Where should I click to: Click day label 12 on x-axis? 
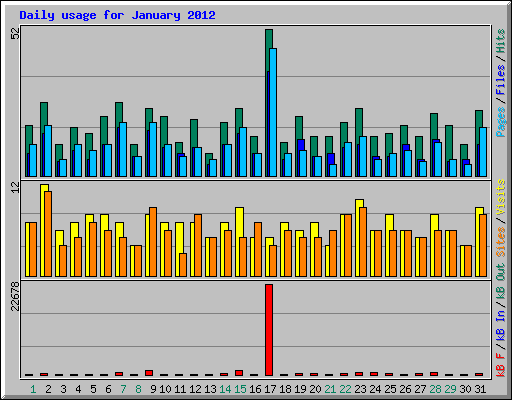pos(195,389)
